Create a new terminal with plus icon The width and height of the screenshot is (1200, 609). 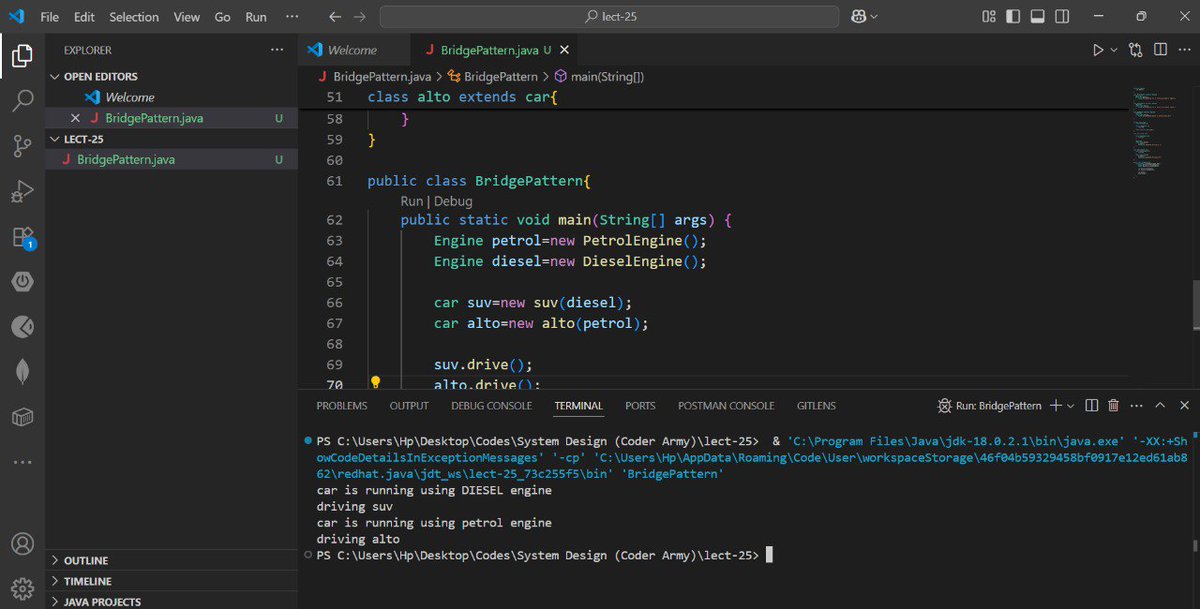coord(1056,406)
